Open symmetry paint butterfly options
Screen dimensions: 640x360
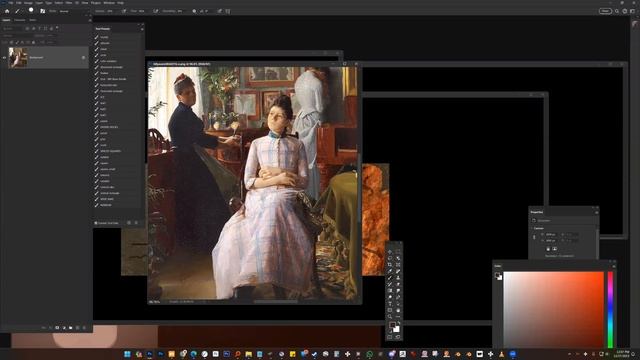228,11
